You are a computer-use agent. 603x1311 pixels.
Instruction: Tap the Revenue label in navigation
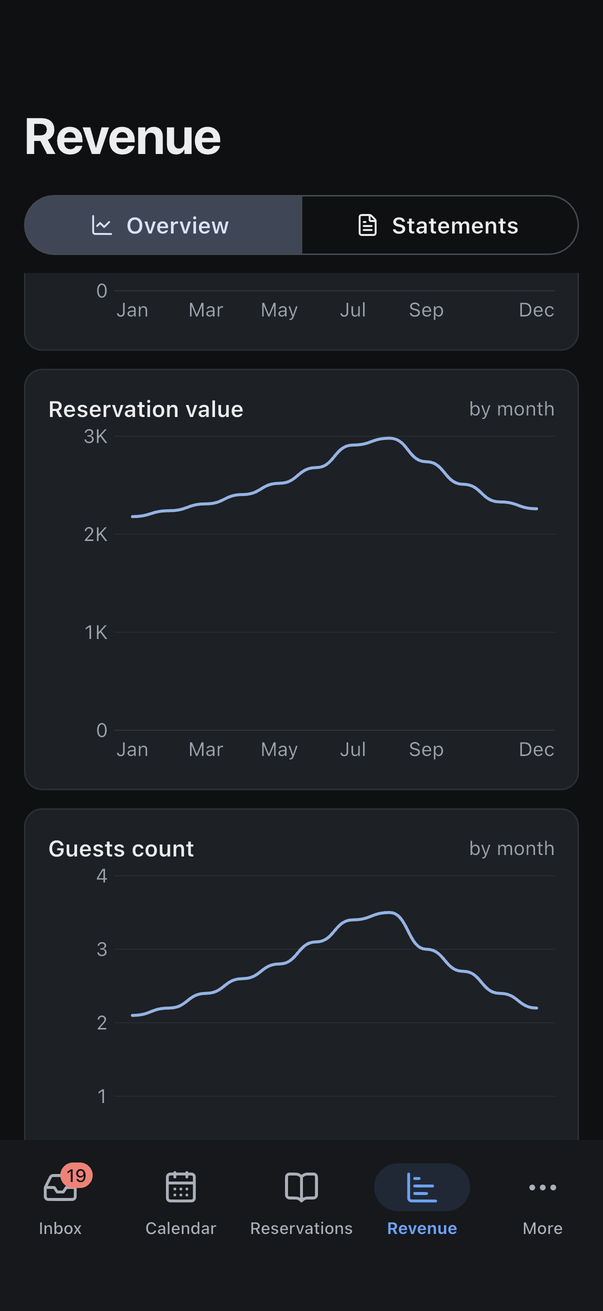click(x=422, y=1228)
